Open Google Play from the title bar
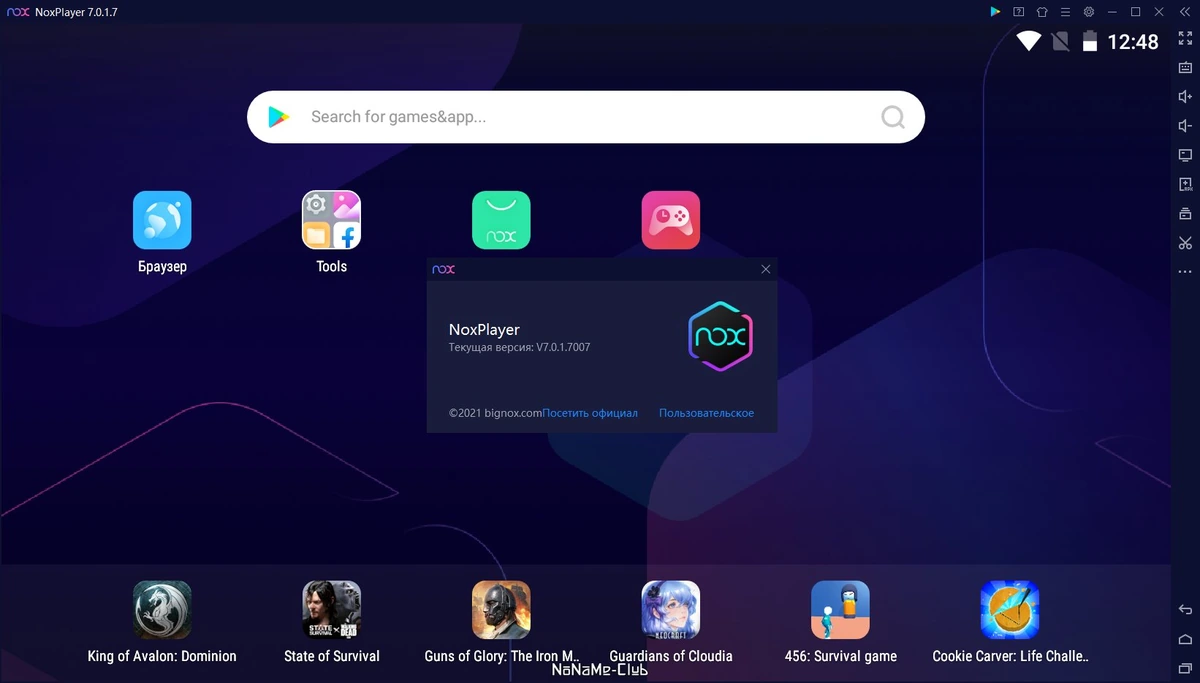Image resolution: width=1200 pixels, height=683 pixels. [995, 12]
